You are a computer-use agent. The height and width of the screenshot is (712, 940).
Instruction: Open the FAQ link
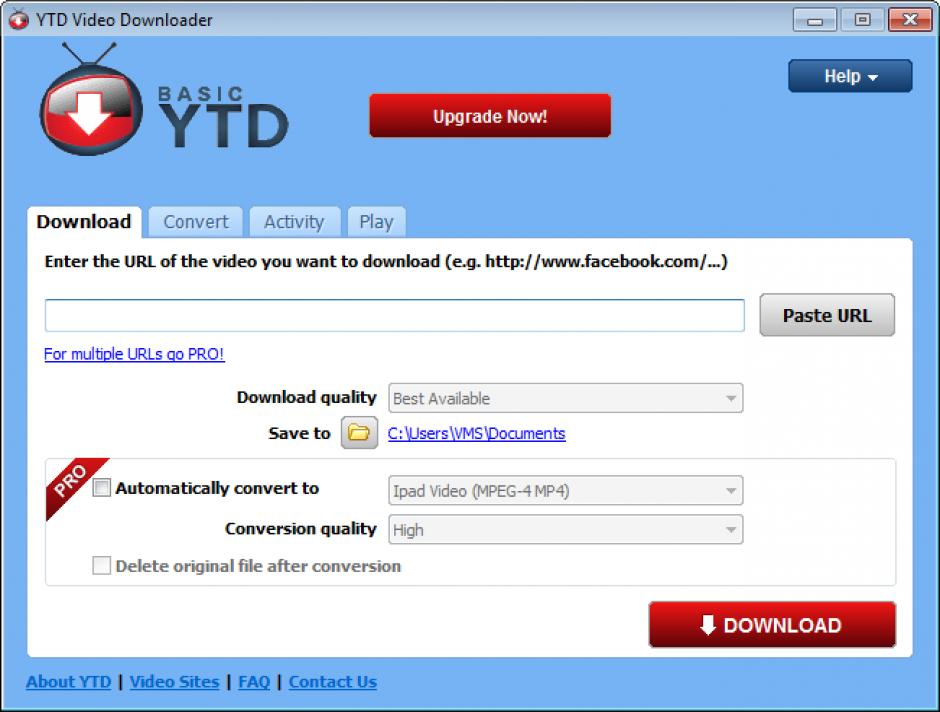point(254,682)
